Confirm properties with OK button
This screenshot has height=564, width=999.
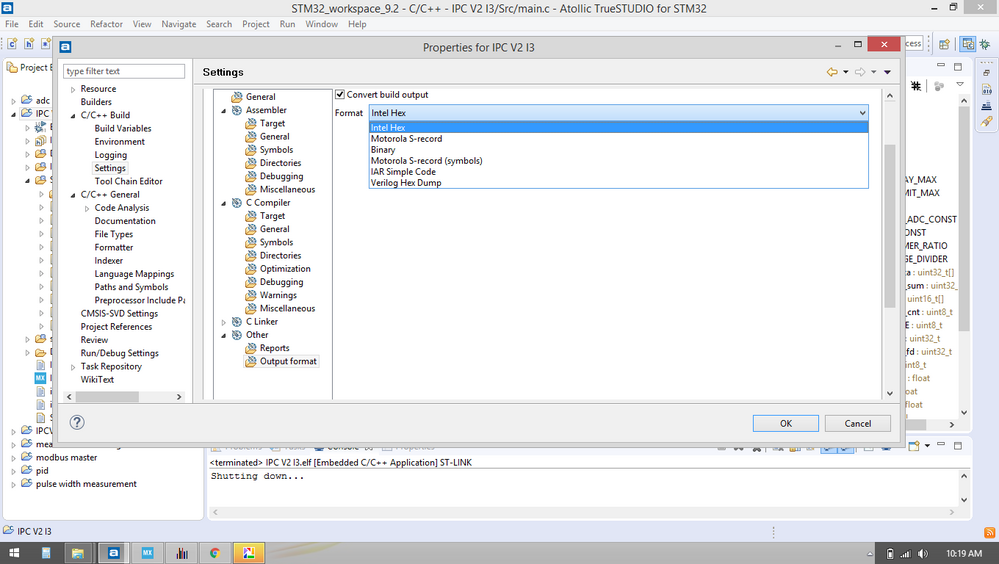(786, 423)
